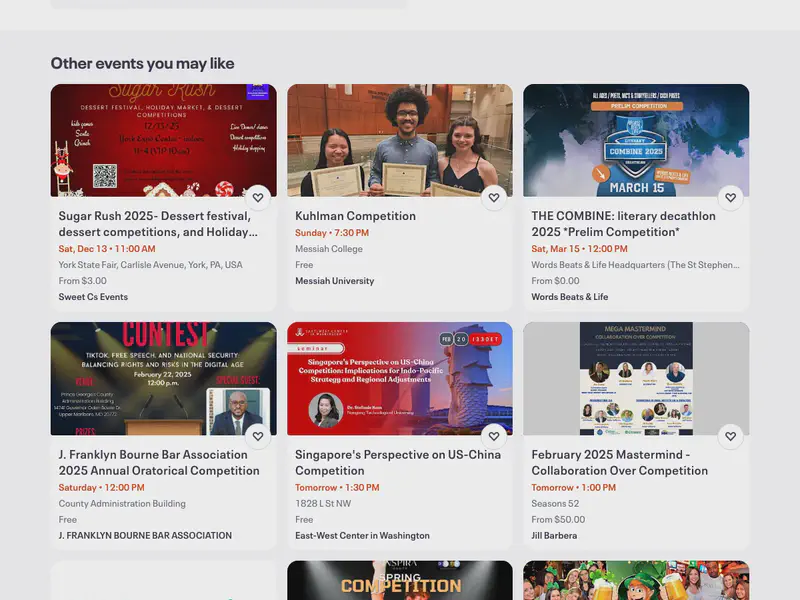
Task: Select the time Sunday • 7:30 PM
Action: click(332, 233)
